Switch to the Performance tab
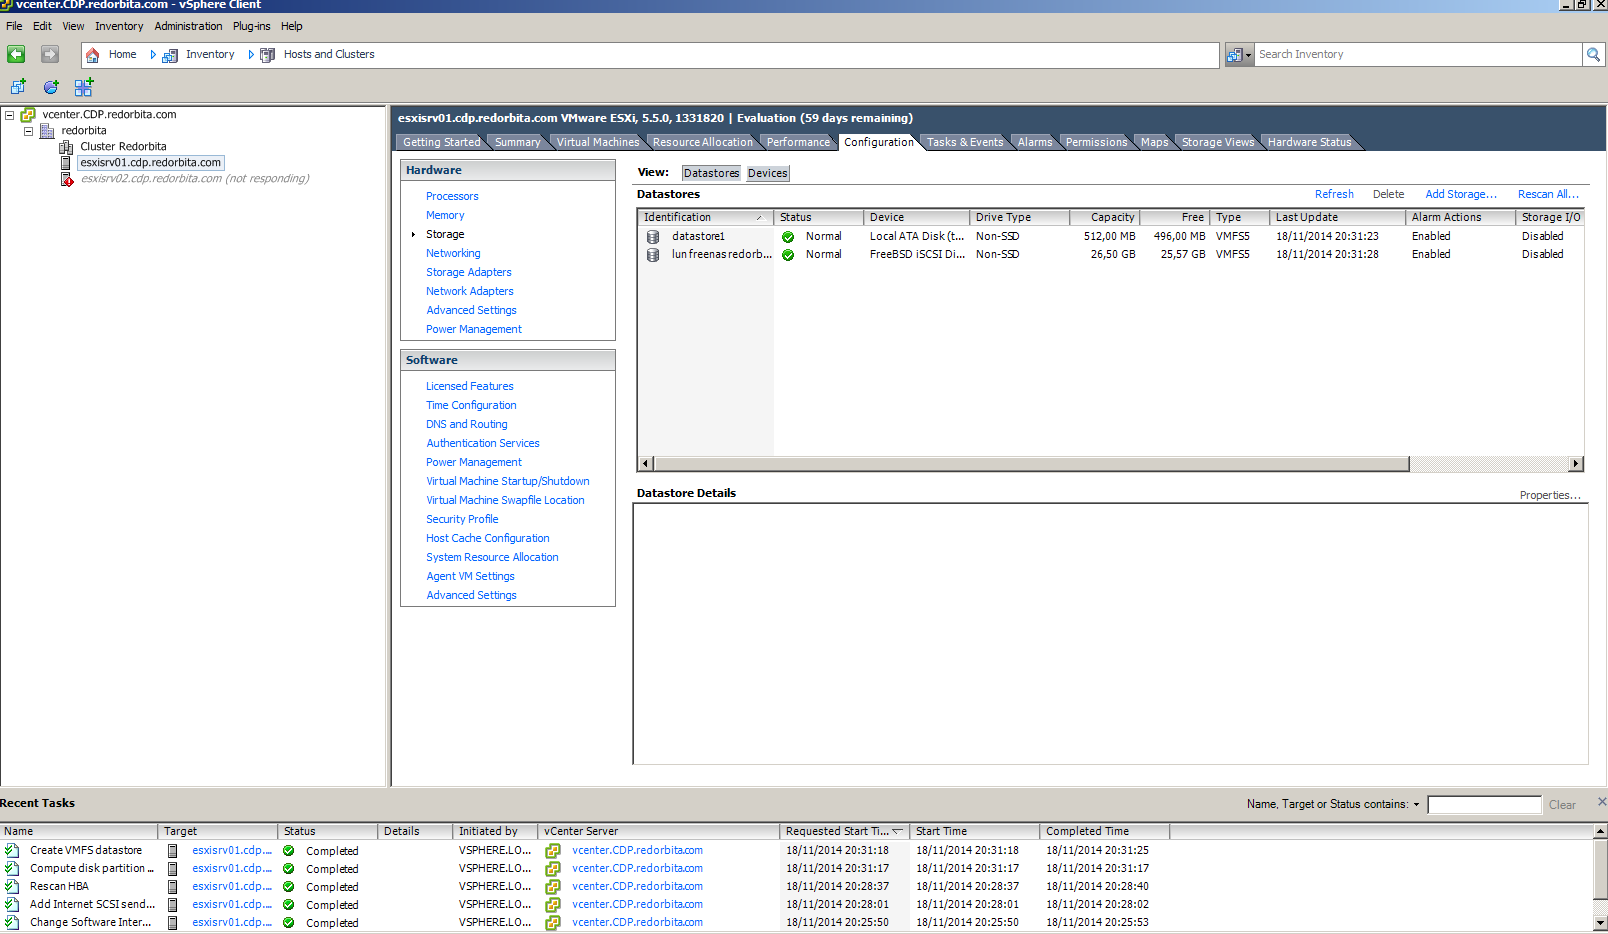Image resolution: width=1608 pixels, height=934 pixels. [x=797, y=142]
